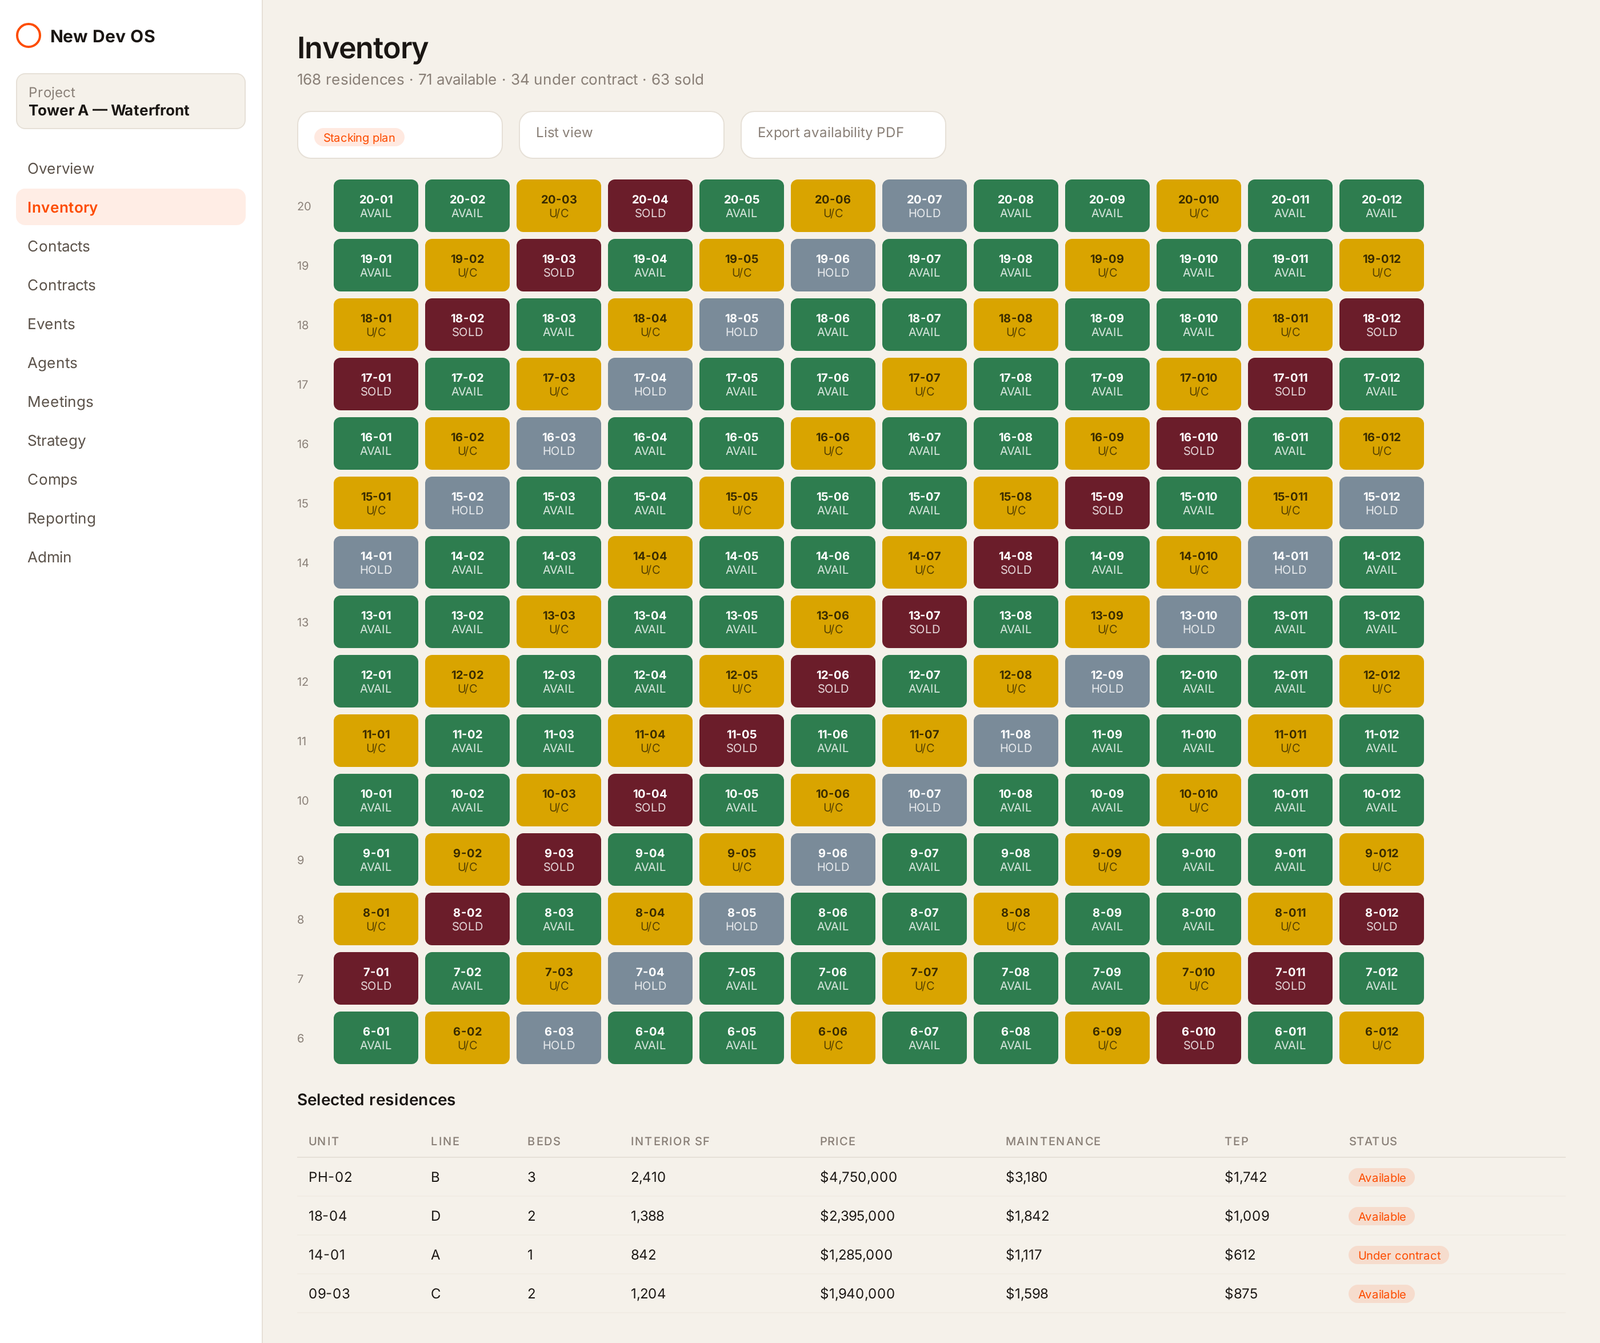This screenshot has width=1600, height=1343.
Task: Select Inventory in the sidebar
Action: click(x=131, y=207)
